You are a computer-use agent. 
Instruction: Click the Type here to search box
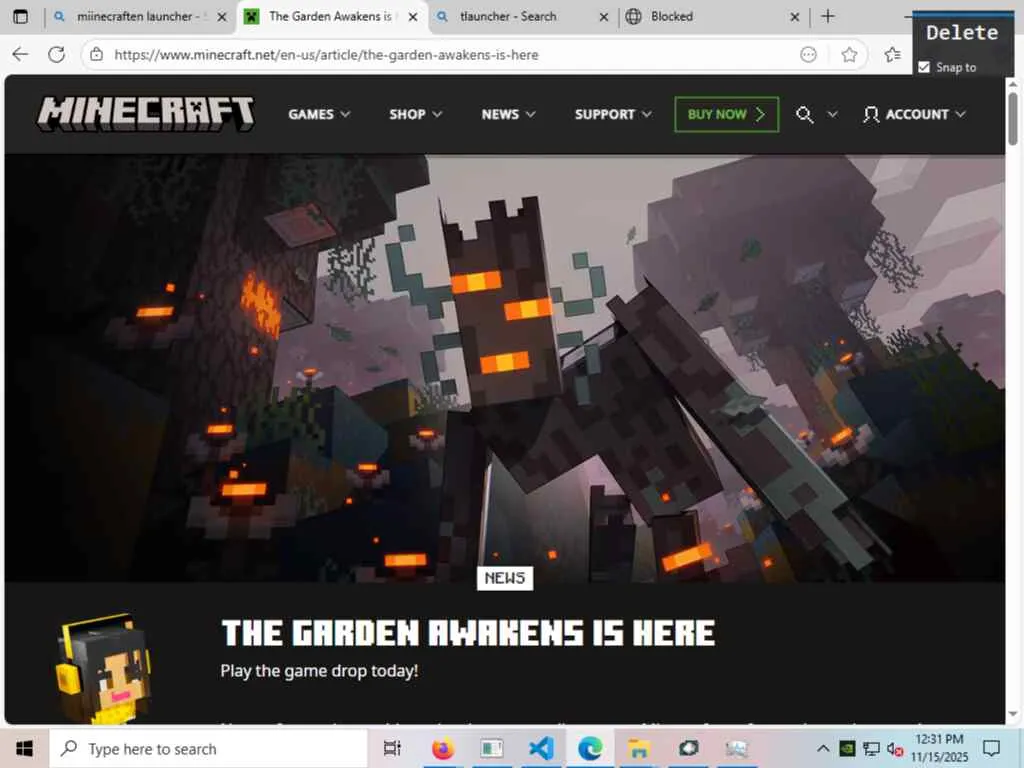208,748
